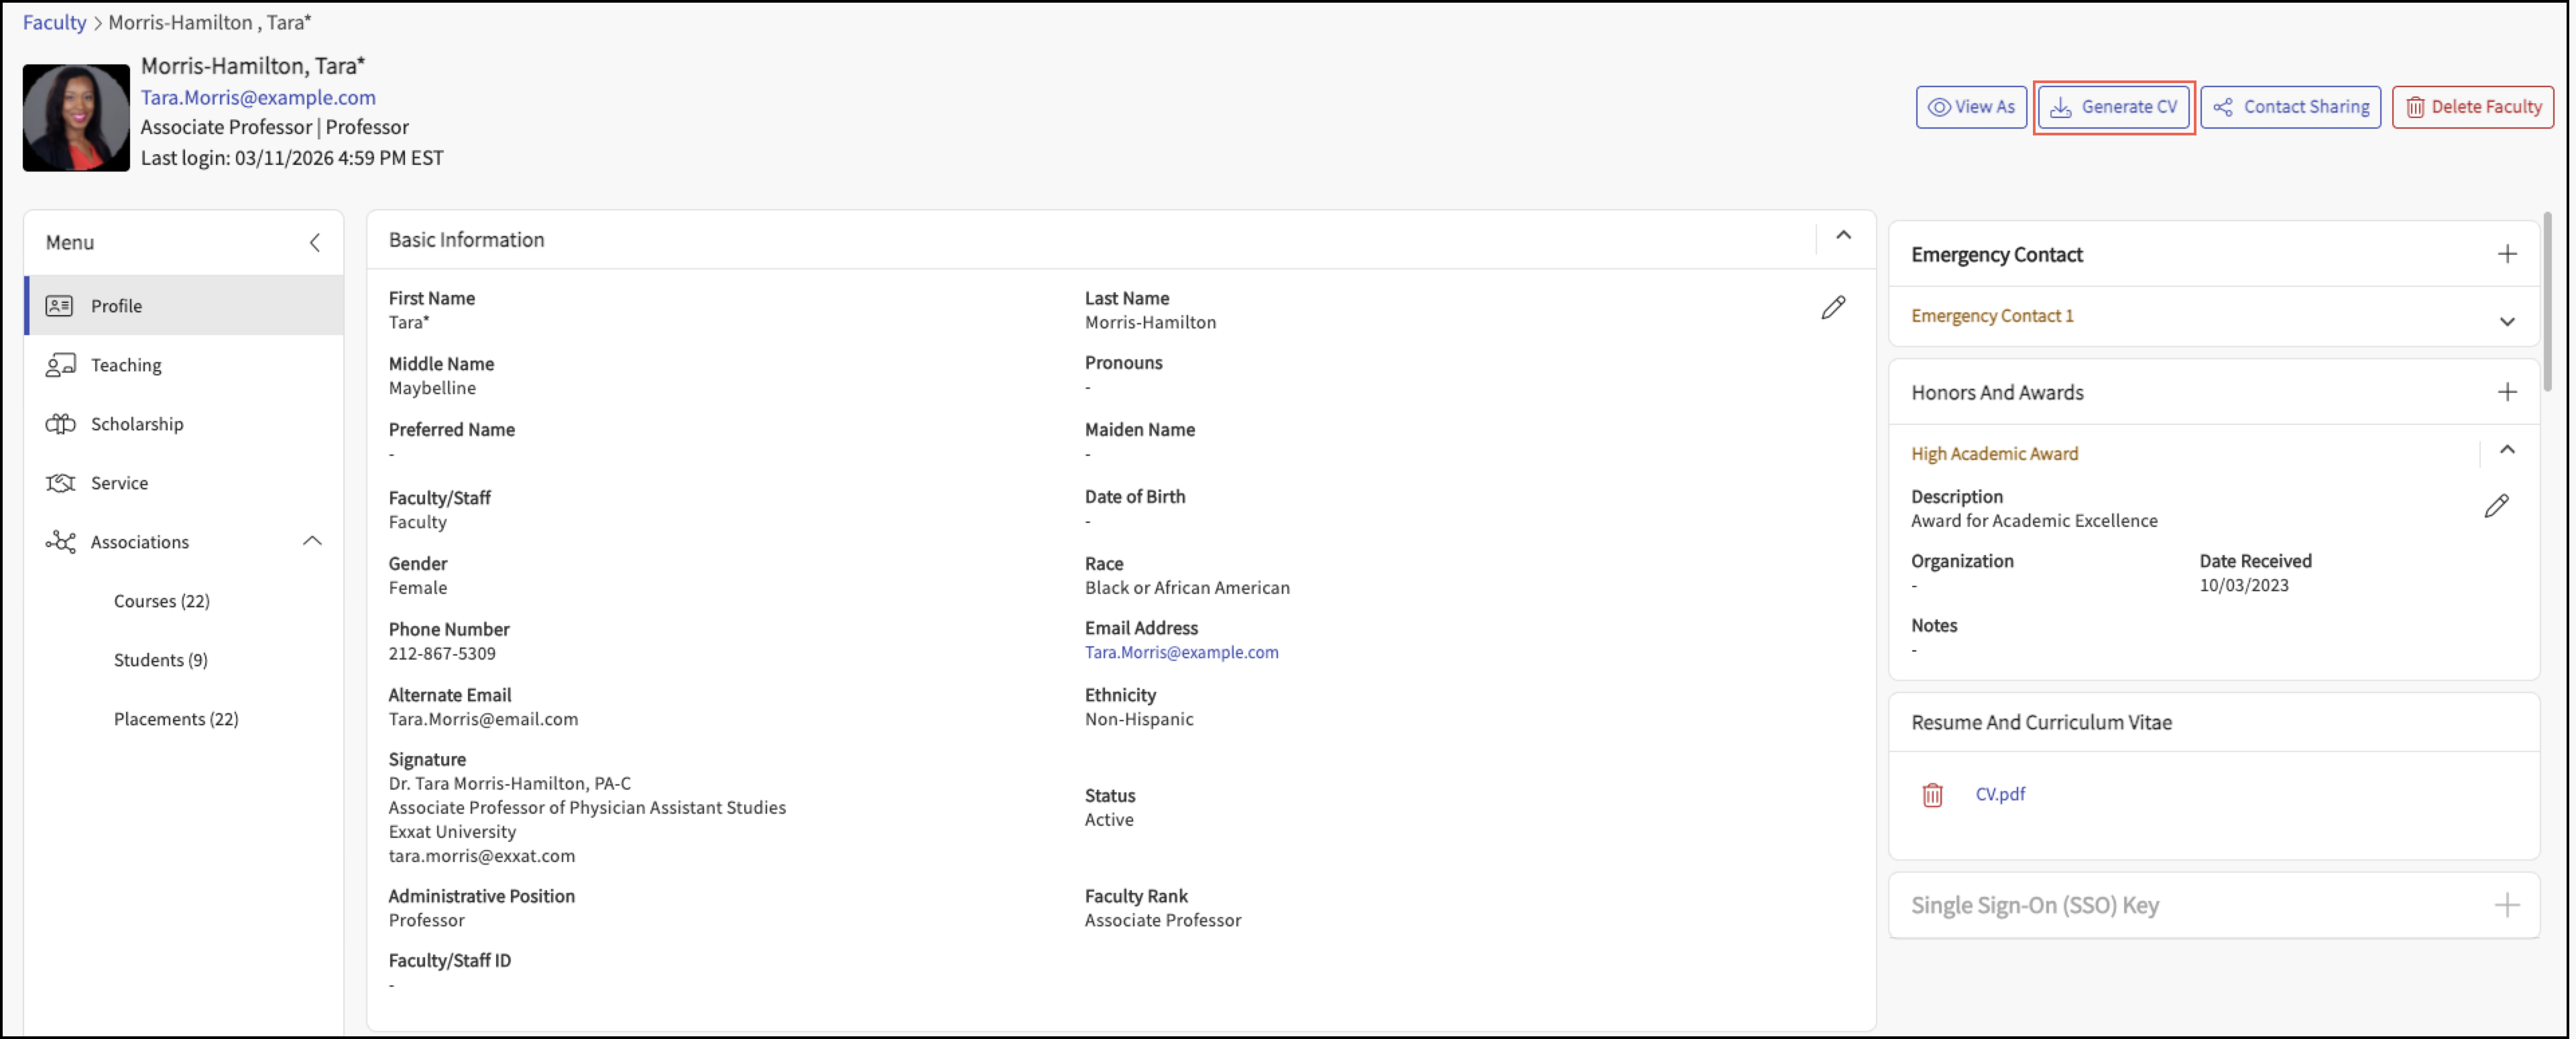Click Tara's profile photo thumbnail
This screenshot has width=2576, height=1039.
pos(76,118)
